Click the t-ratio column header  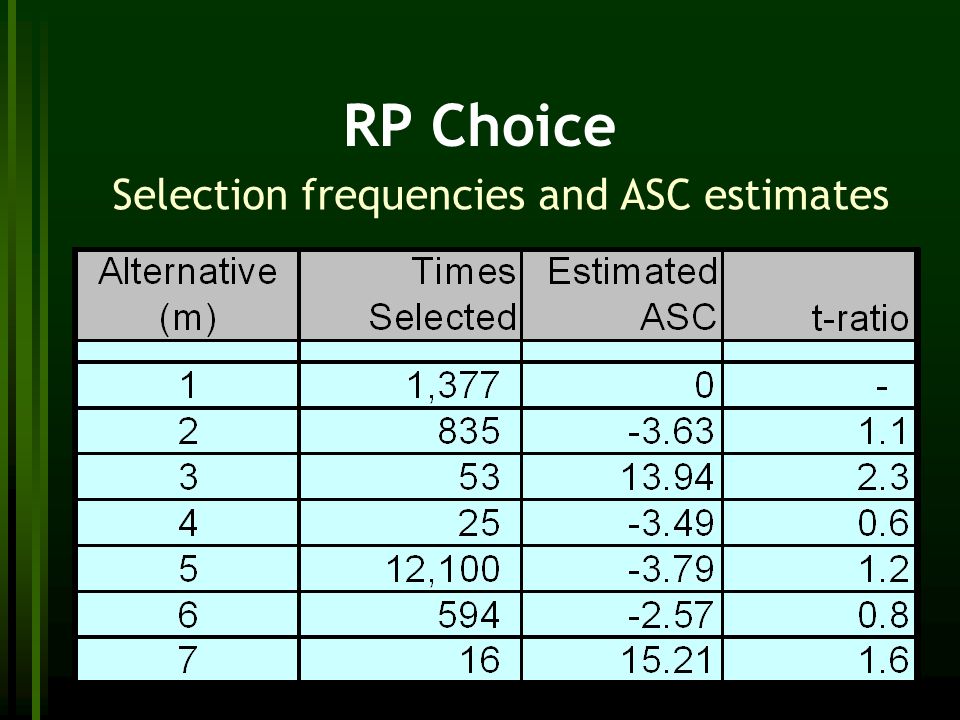tap(819, 295)
